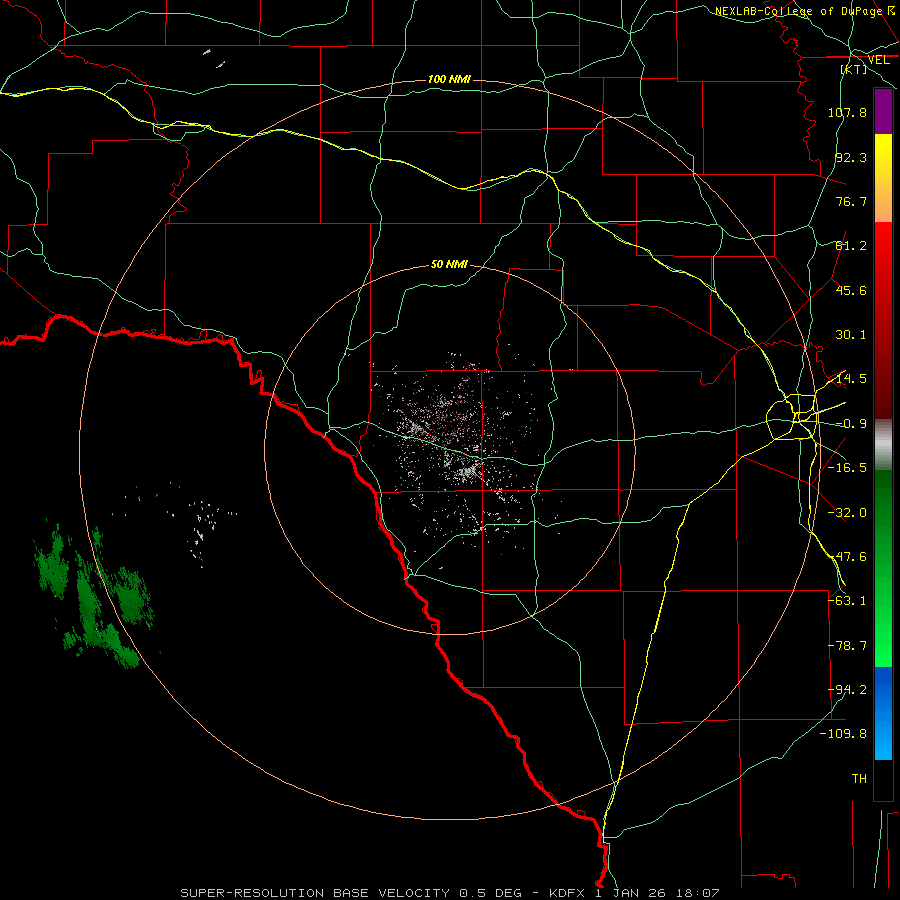Screen dimensions: 900x900
Task: Click the -32.0 velocity scale value
Action: coord(847,513)
